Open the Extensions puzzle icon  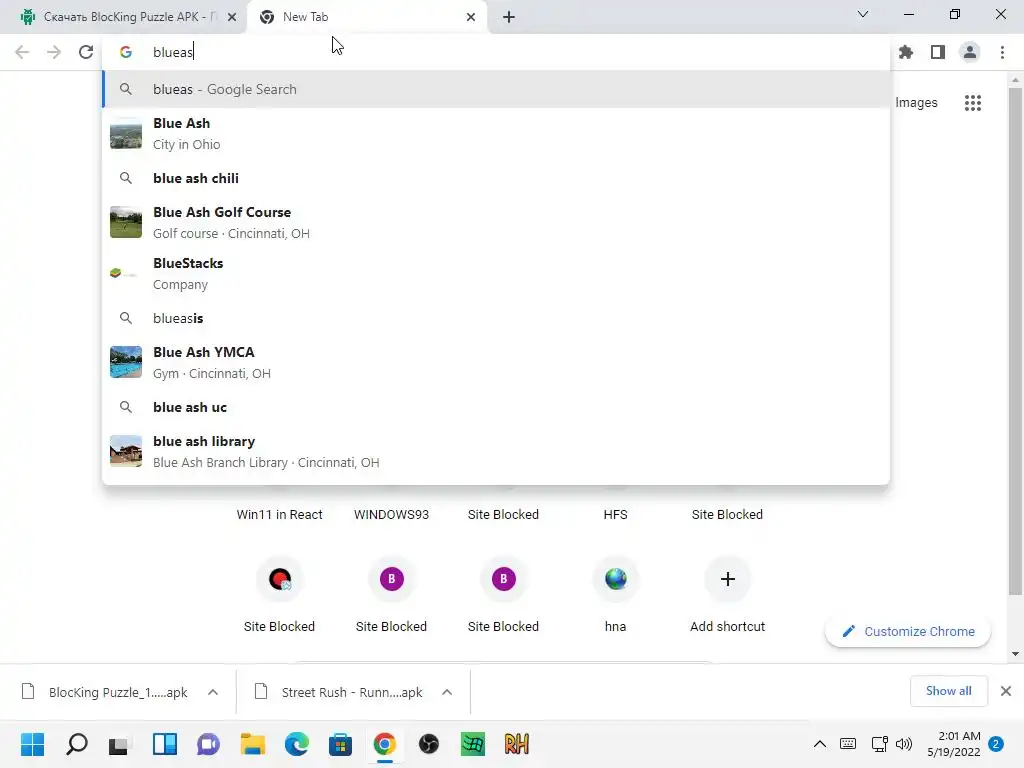click(x=906, y=52)
